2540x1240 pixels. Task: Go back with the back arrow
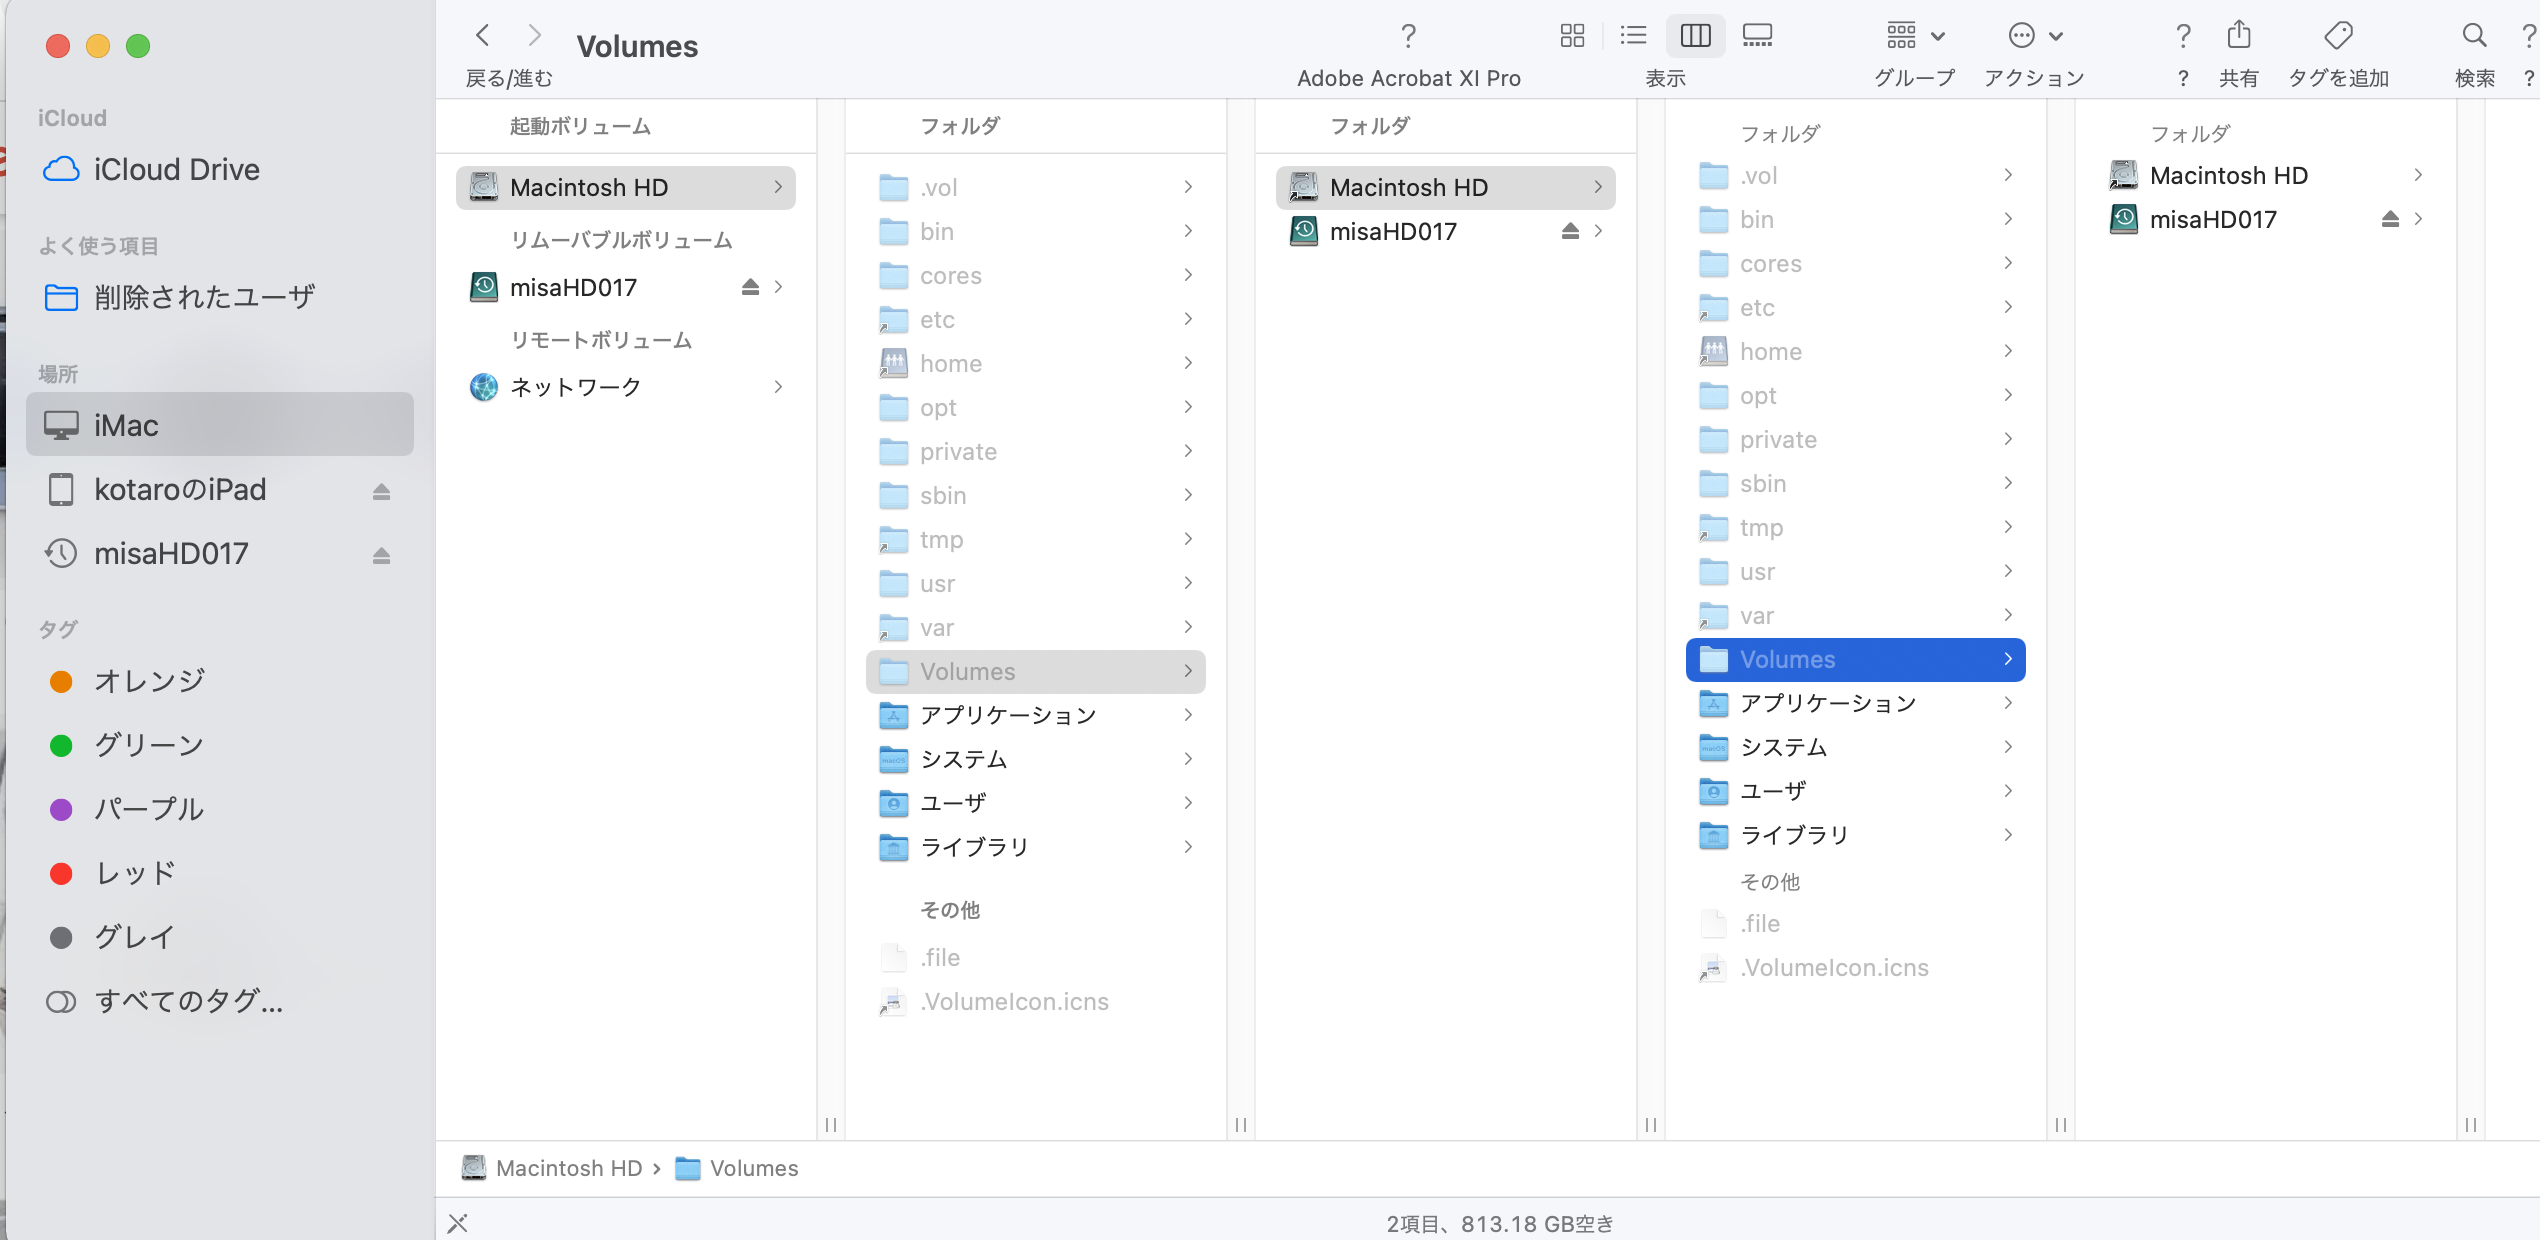(483, 36)
